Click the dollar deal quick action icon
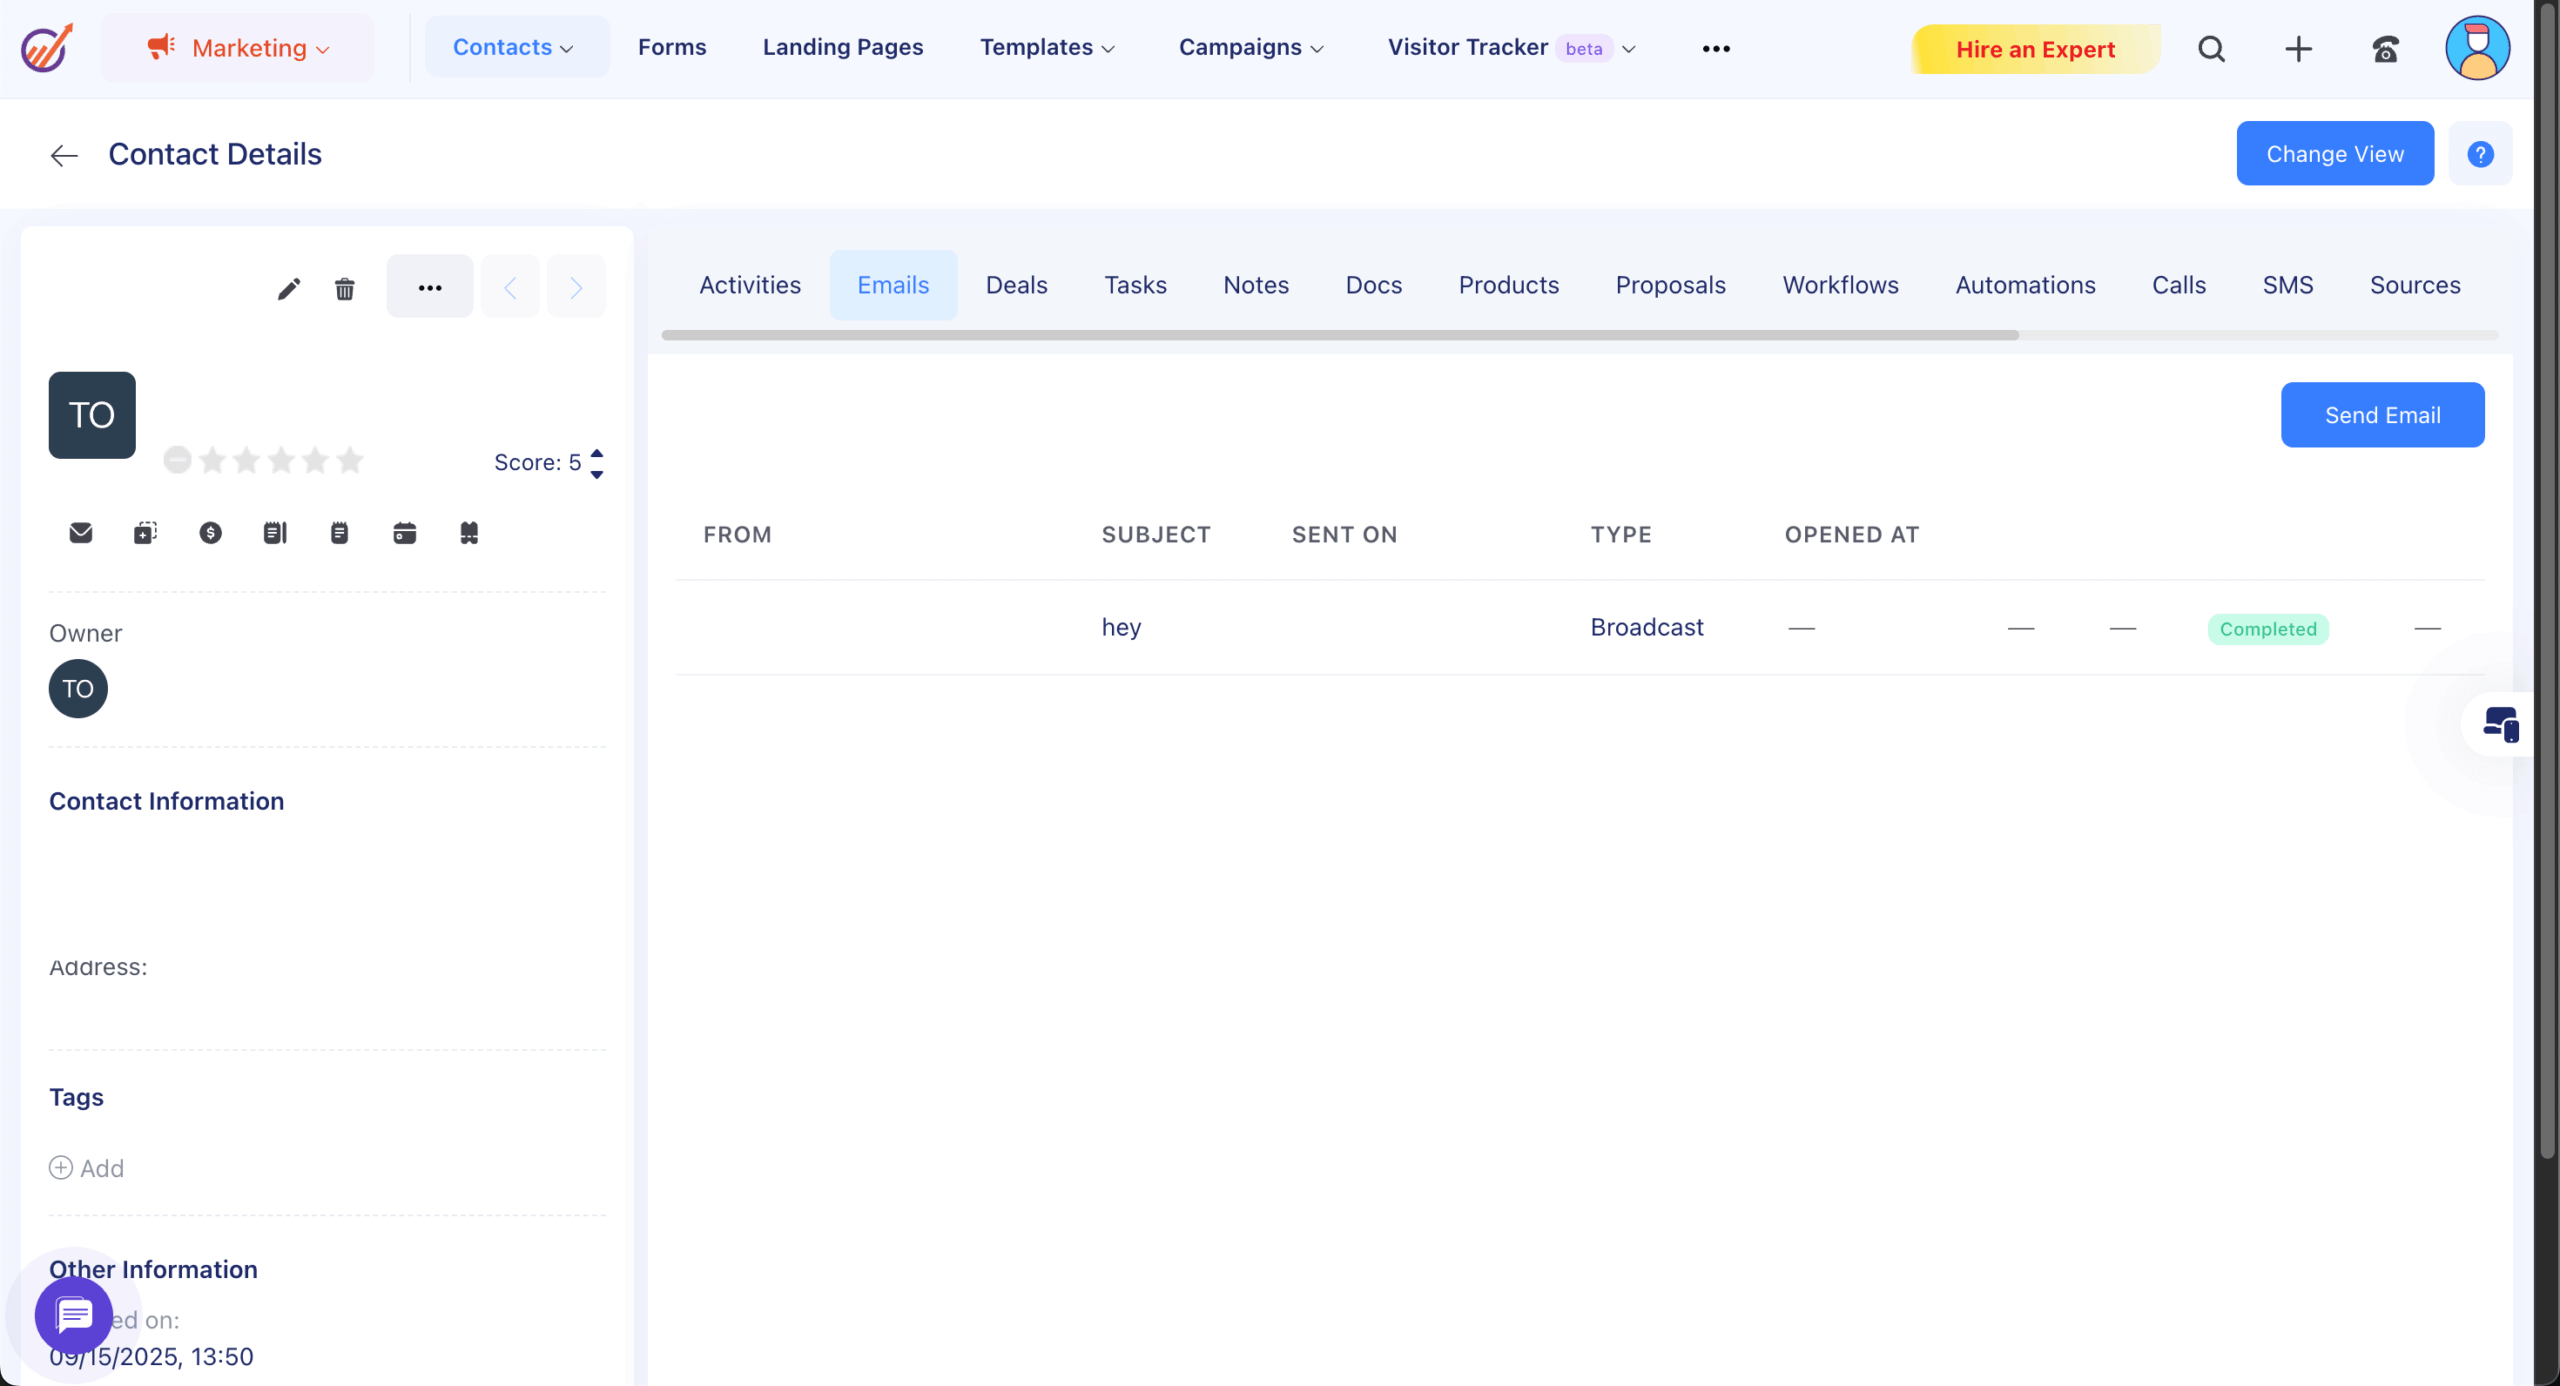The height and width of the screenshot is (1386, 2560). click(210, 533)
